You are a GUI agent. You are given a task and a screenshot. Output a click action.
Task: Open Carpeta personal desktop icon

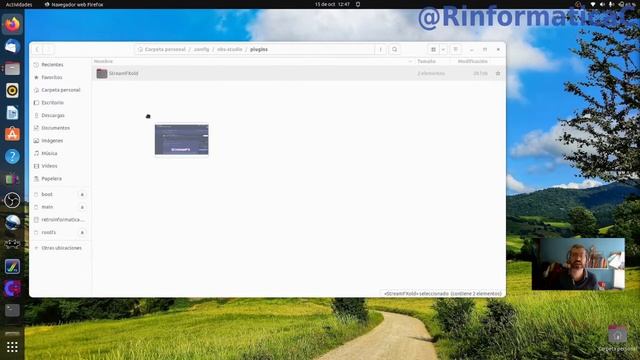pyautogui.click(x=617, y=339)
